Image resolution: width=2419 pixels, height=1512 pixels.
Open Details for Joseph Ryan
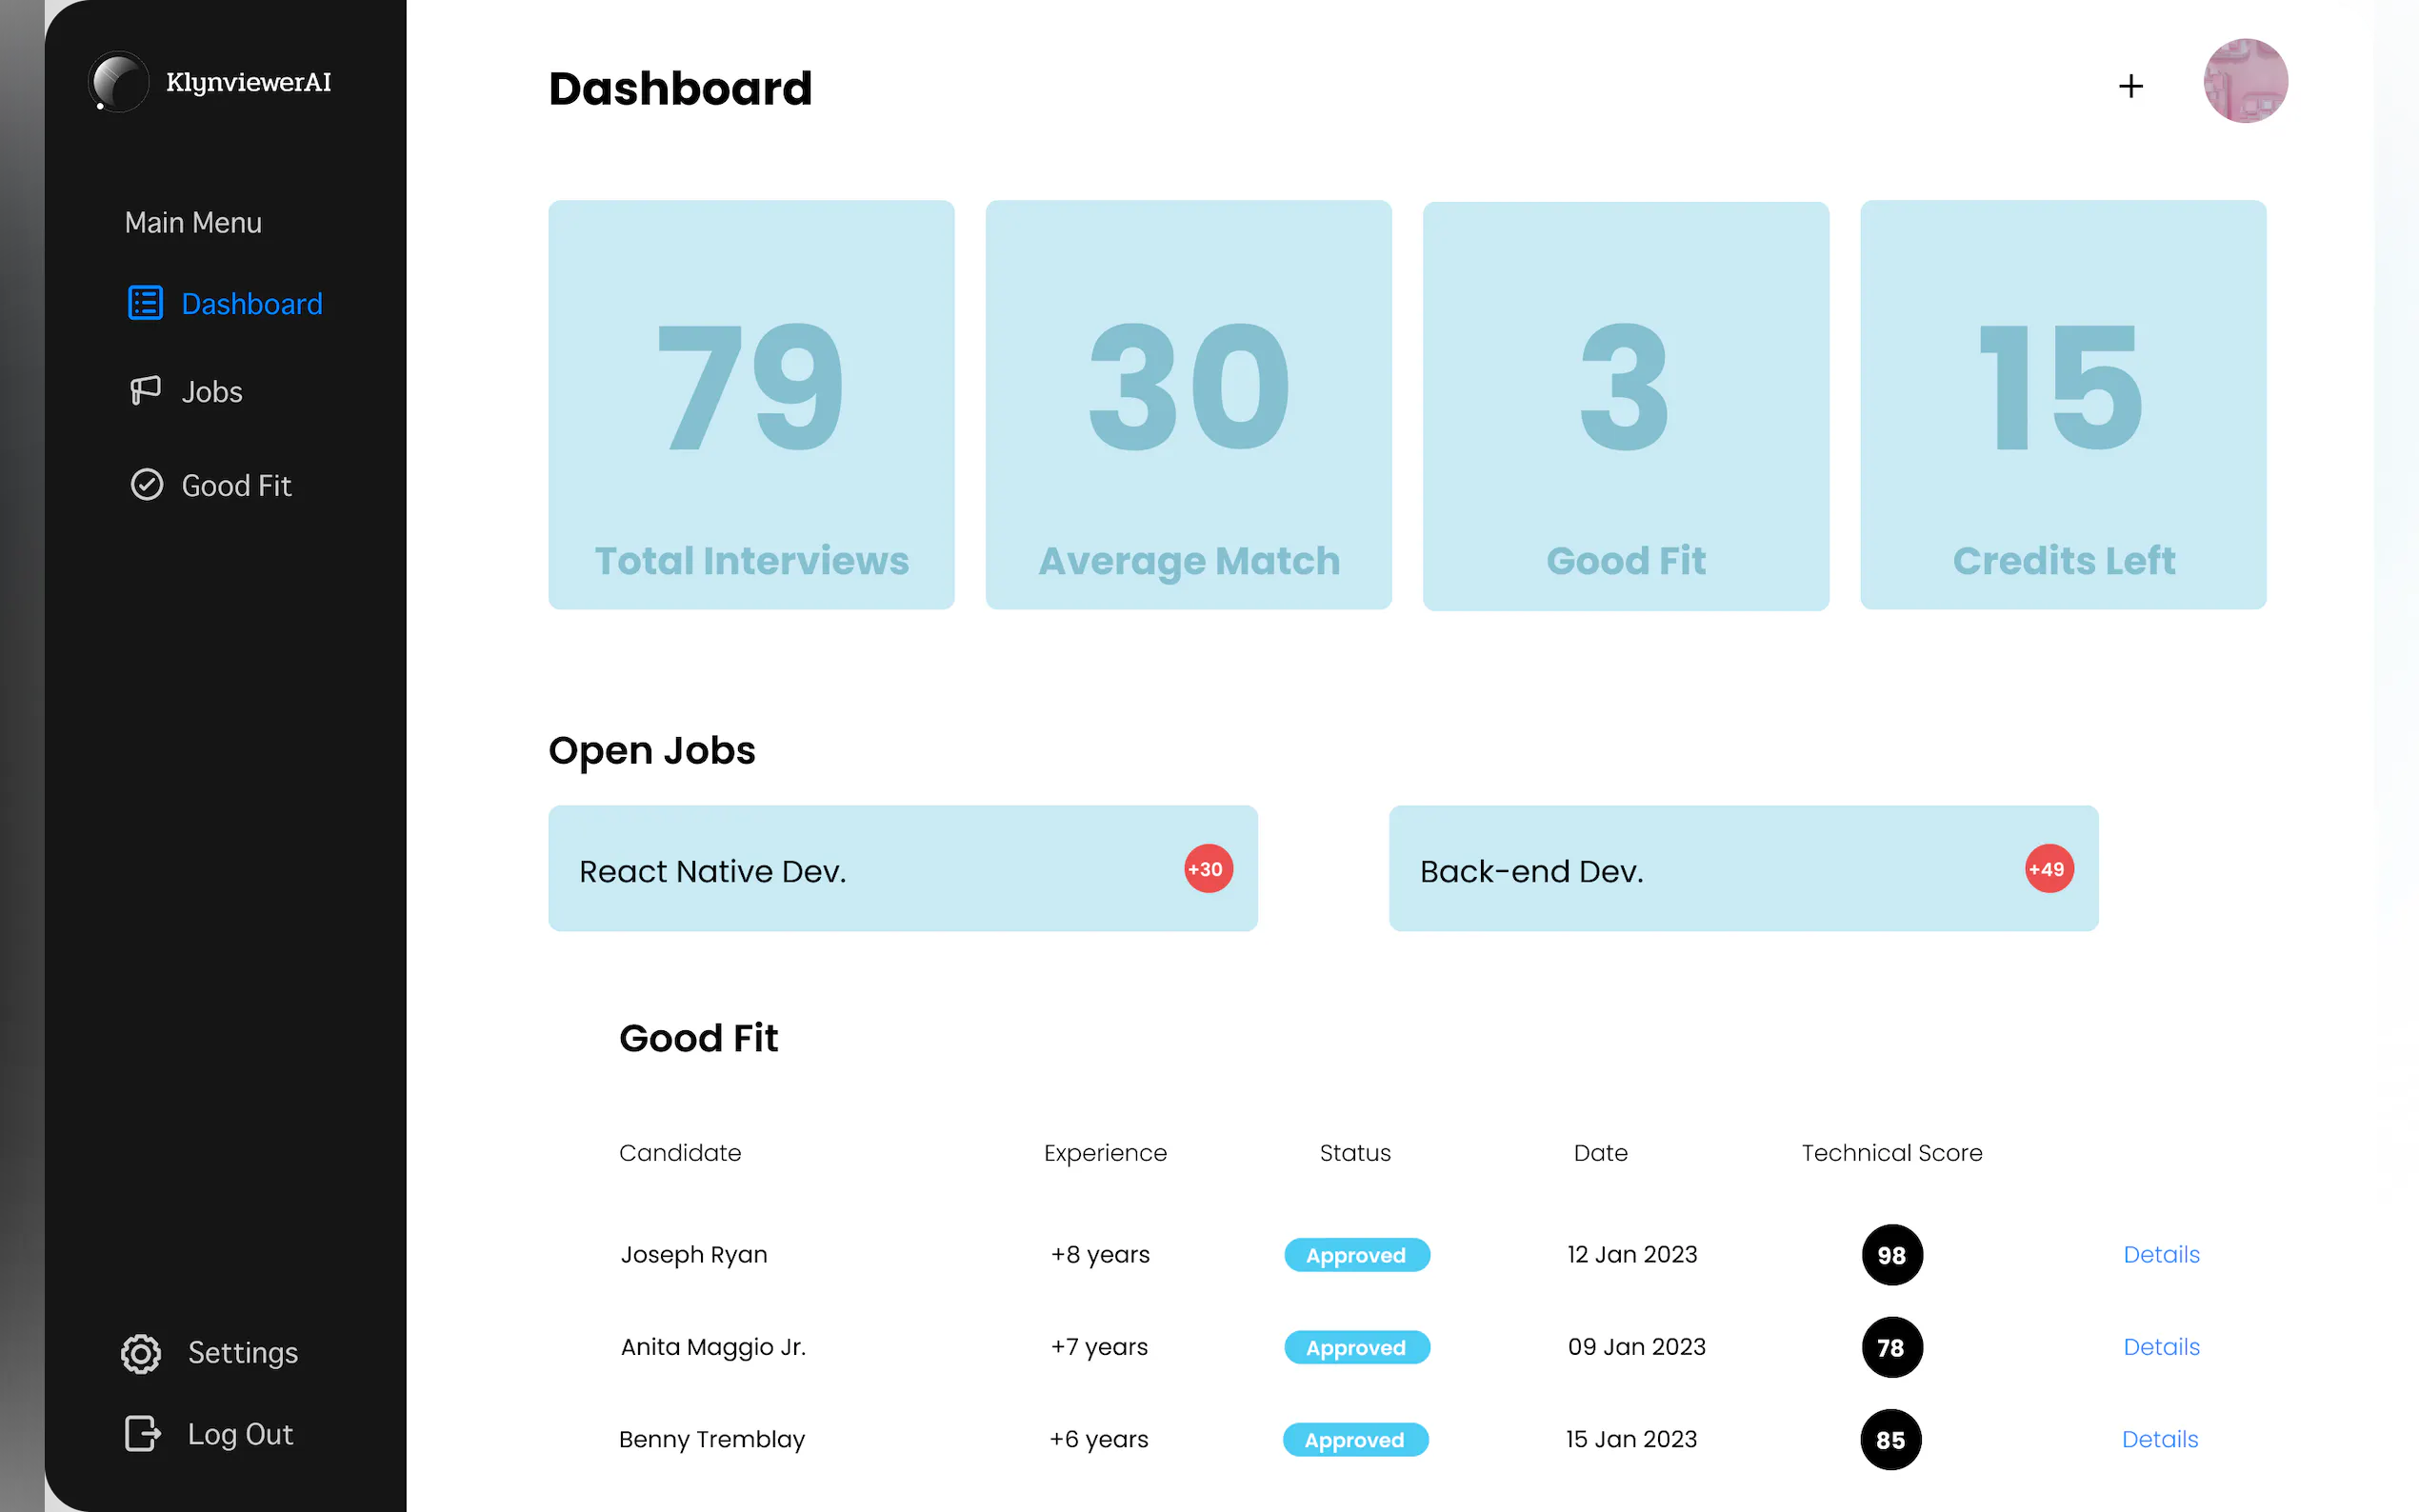[2161, 1254]
